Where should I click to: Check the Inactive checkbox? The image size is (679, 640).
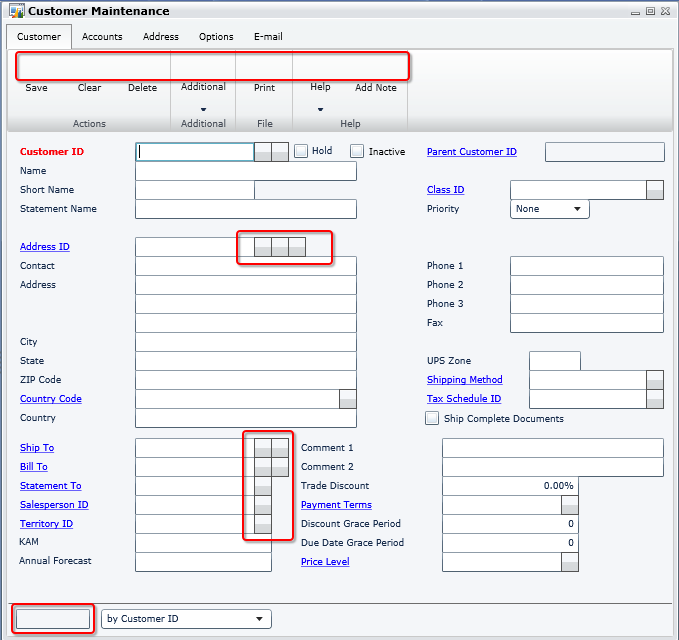[357, 151]
